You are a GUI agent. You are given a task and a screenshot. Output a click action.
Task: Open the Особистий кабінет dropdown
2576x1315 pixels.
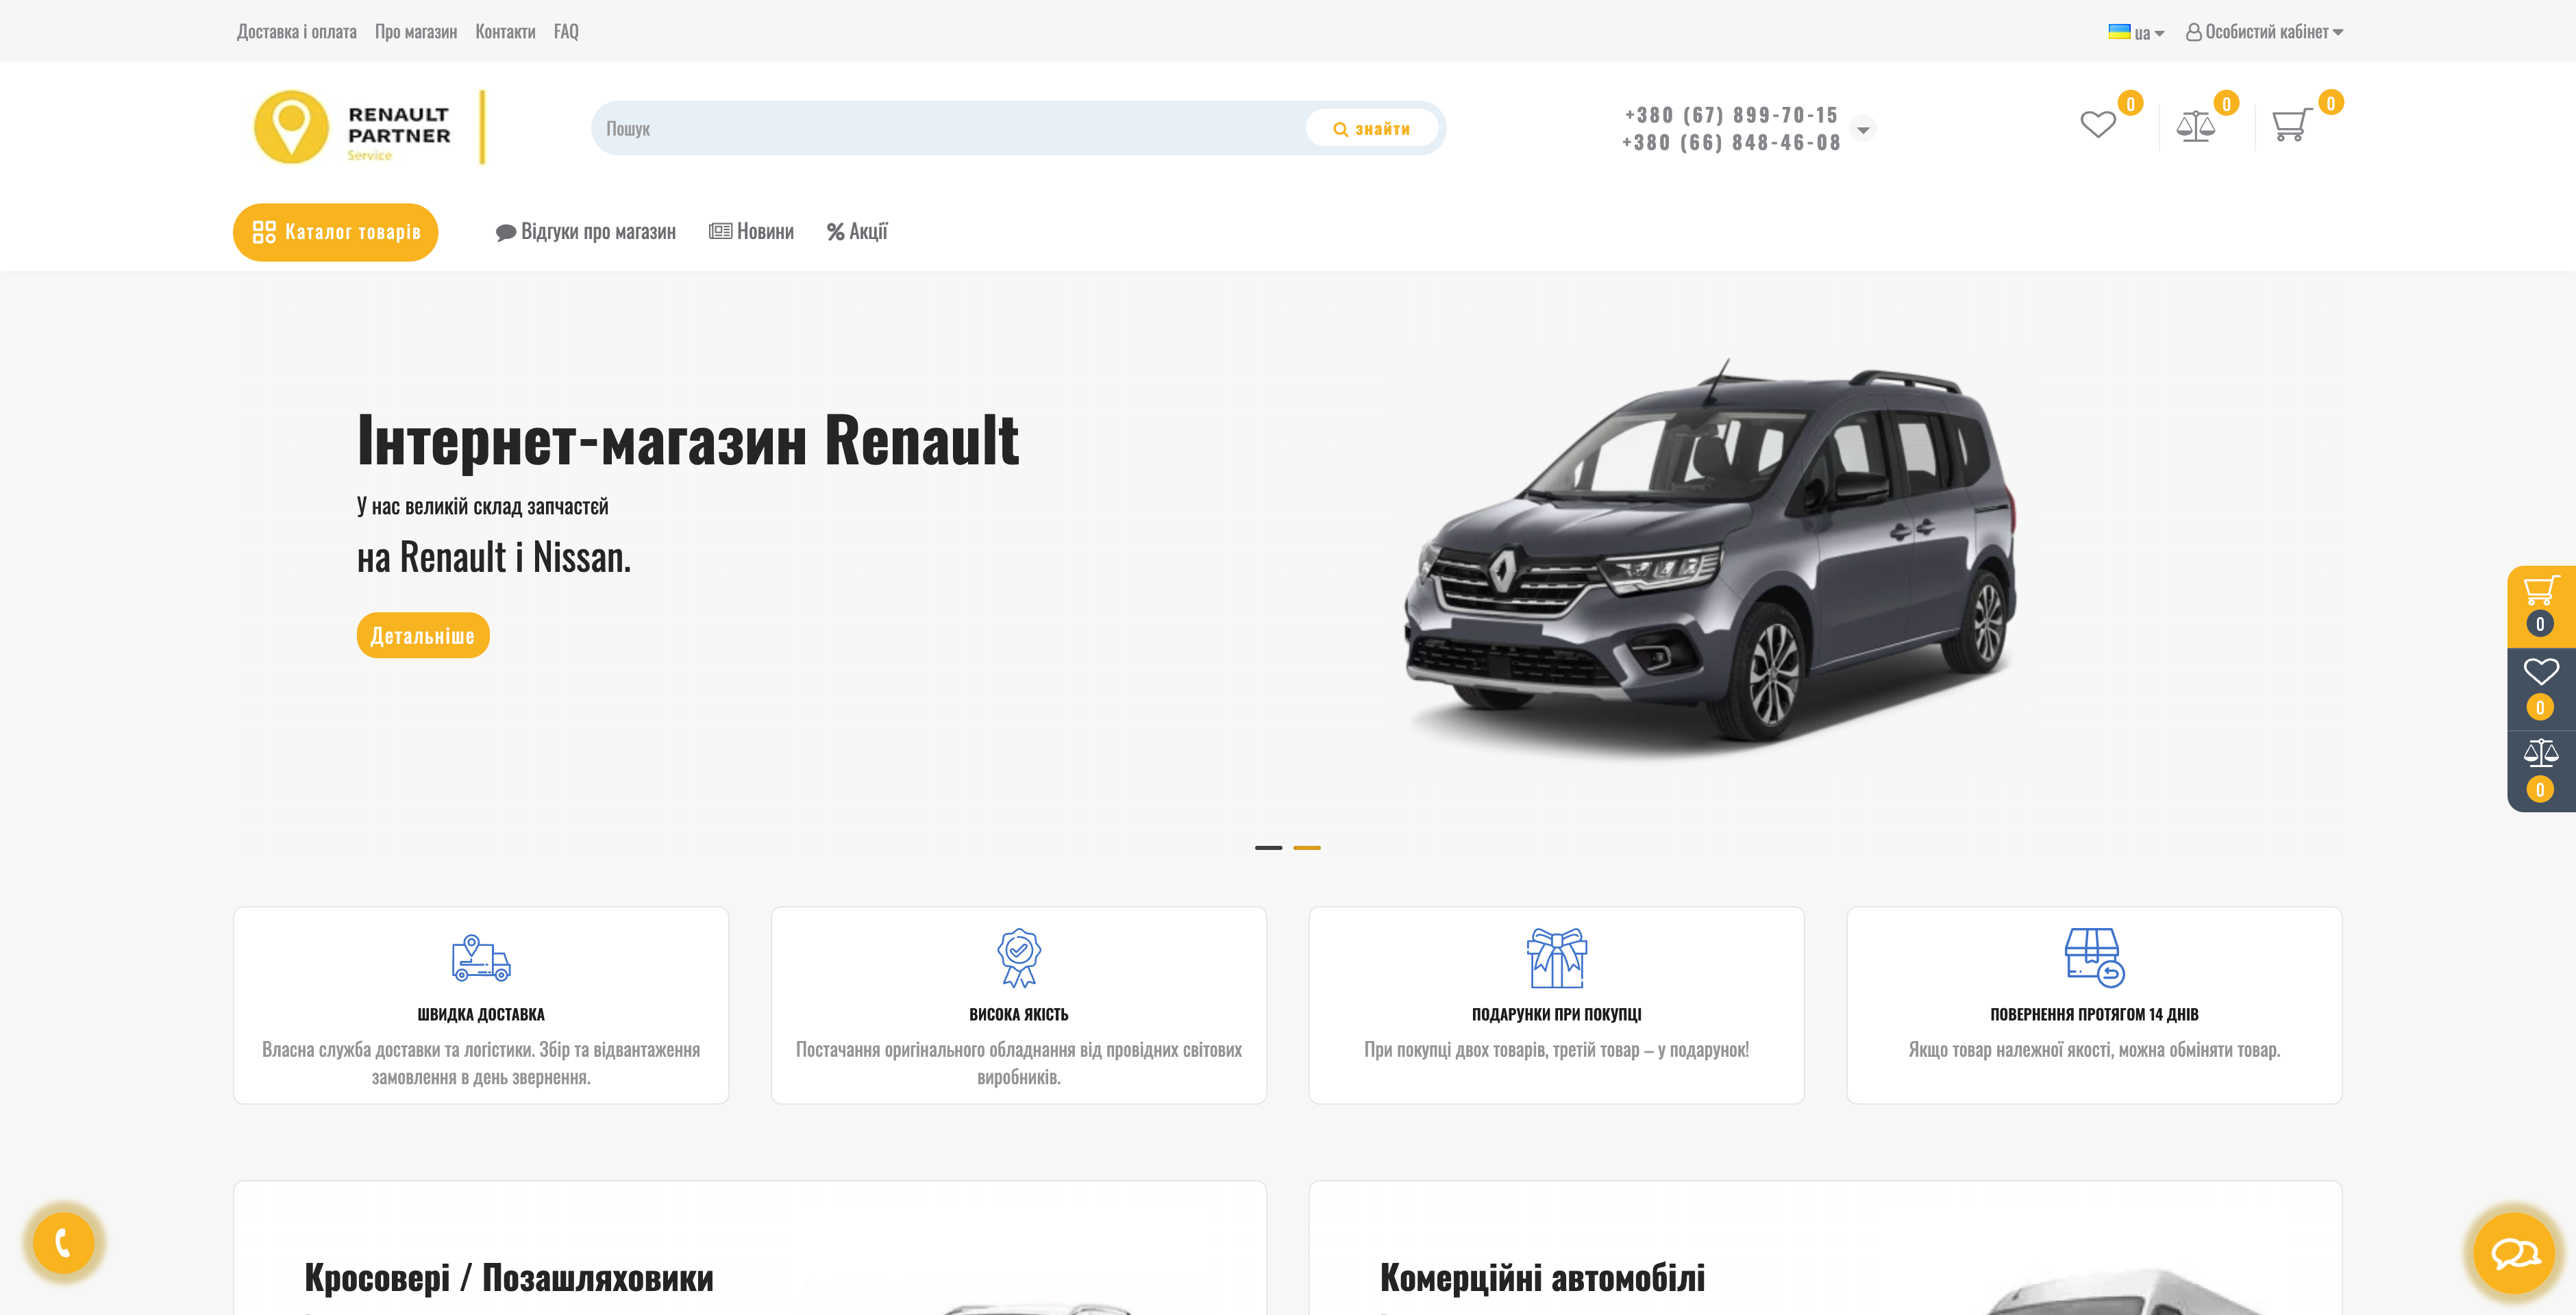(x=2263, y=32)
